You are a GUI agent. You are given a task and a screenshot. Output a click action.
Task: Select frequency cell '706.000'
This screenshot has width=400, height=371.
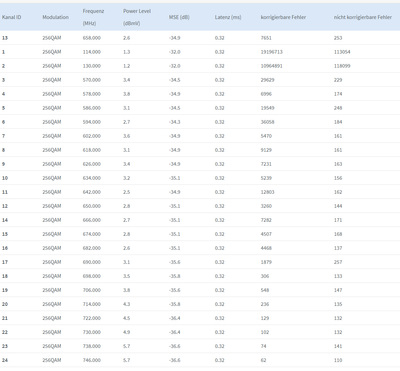[92, 290]
